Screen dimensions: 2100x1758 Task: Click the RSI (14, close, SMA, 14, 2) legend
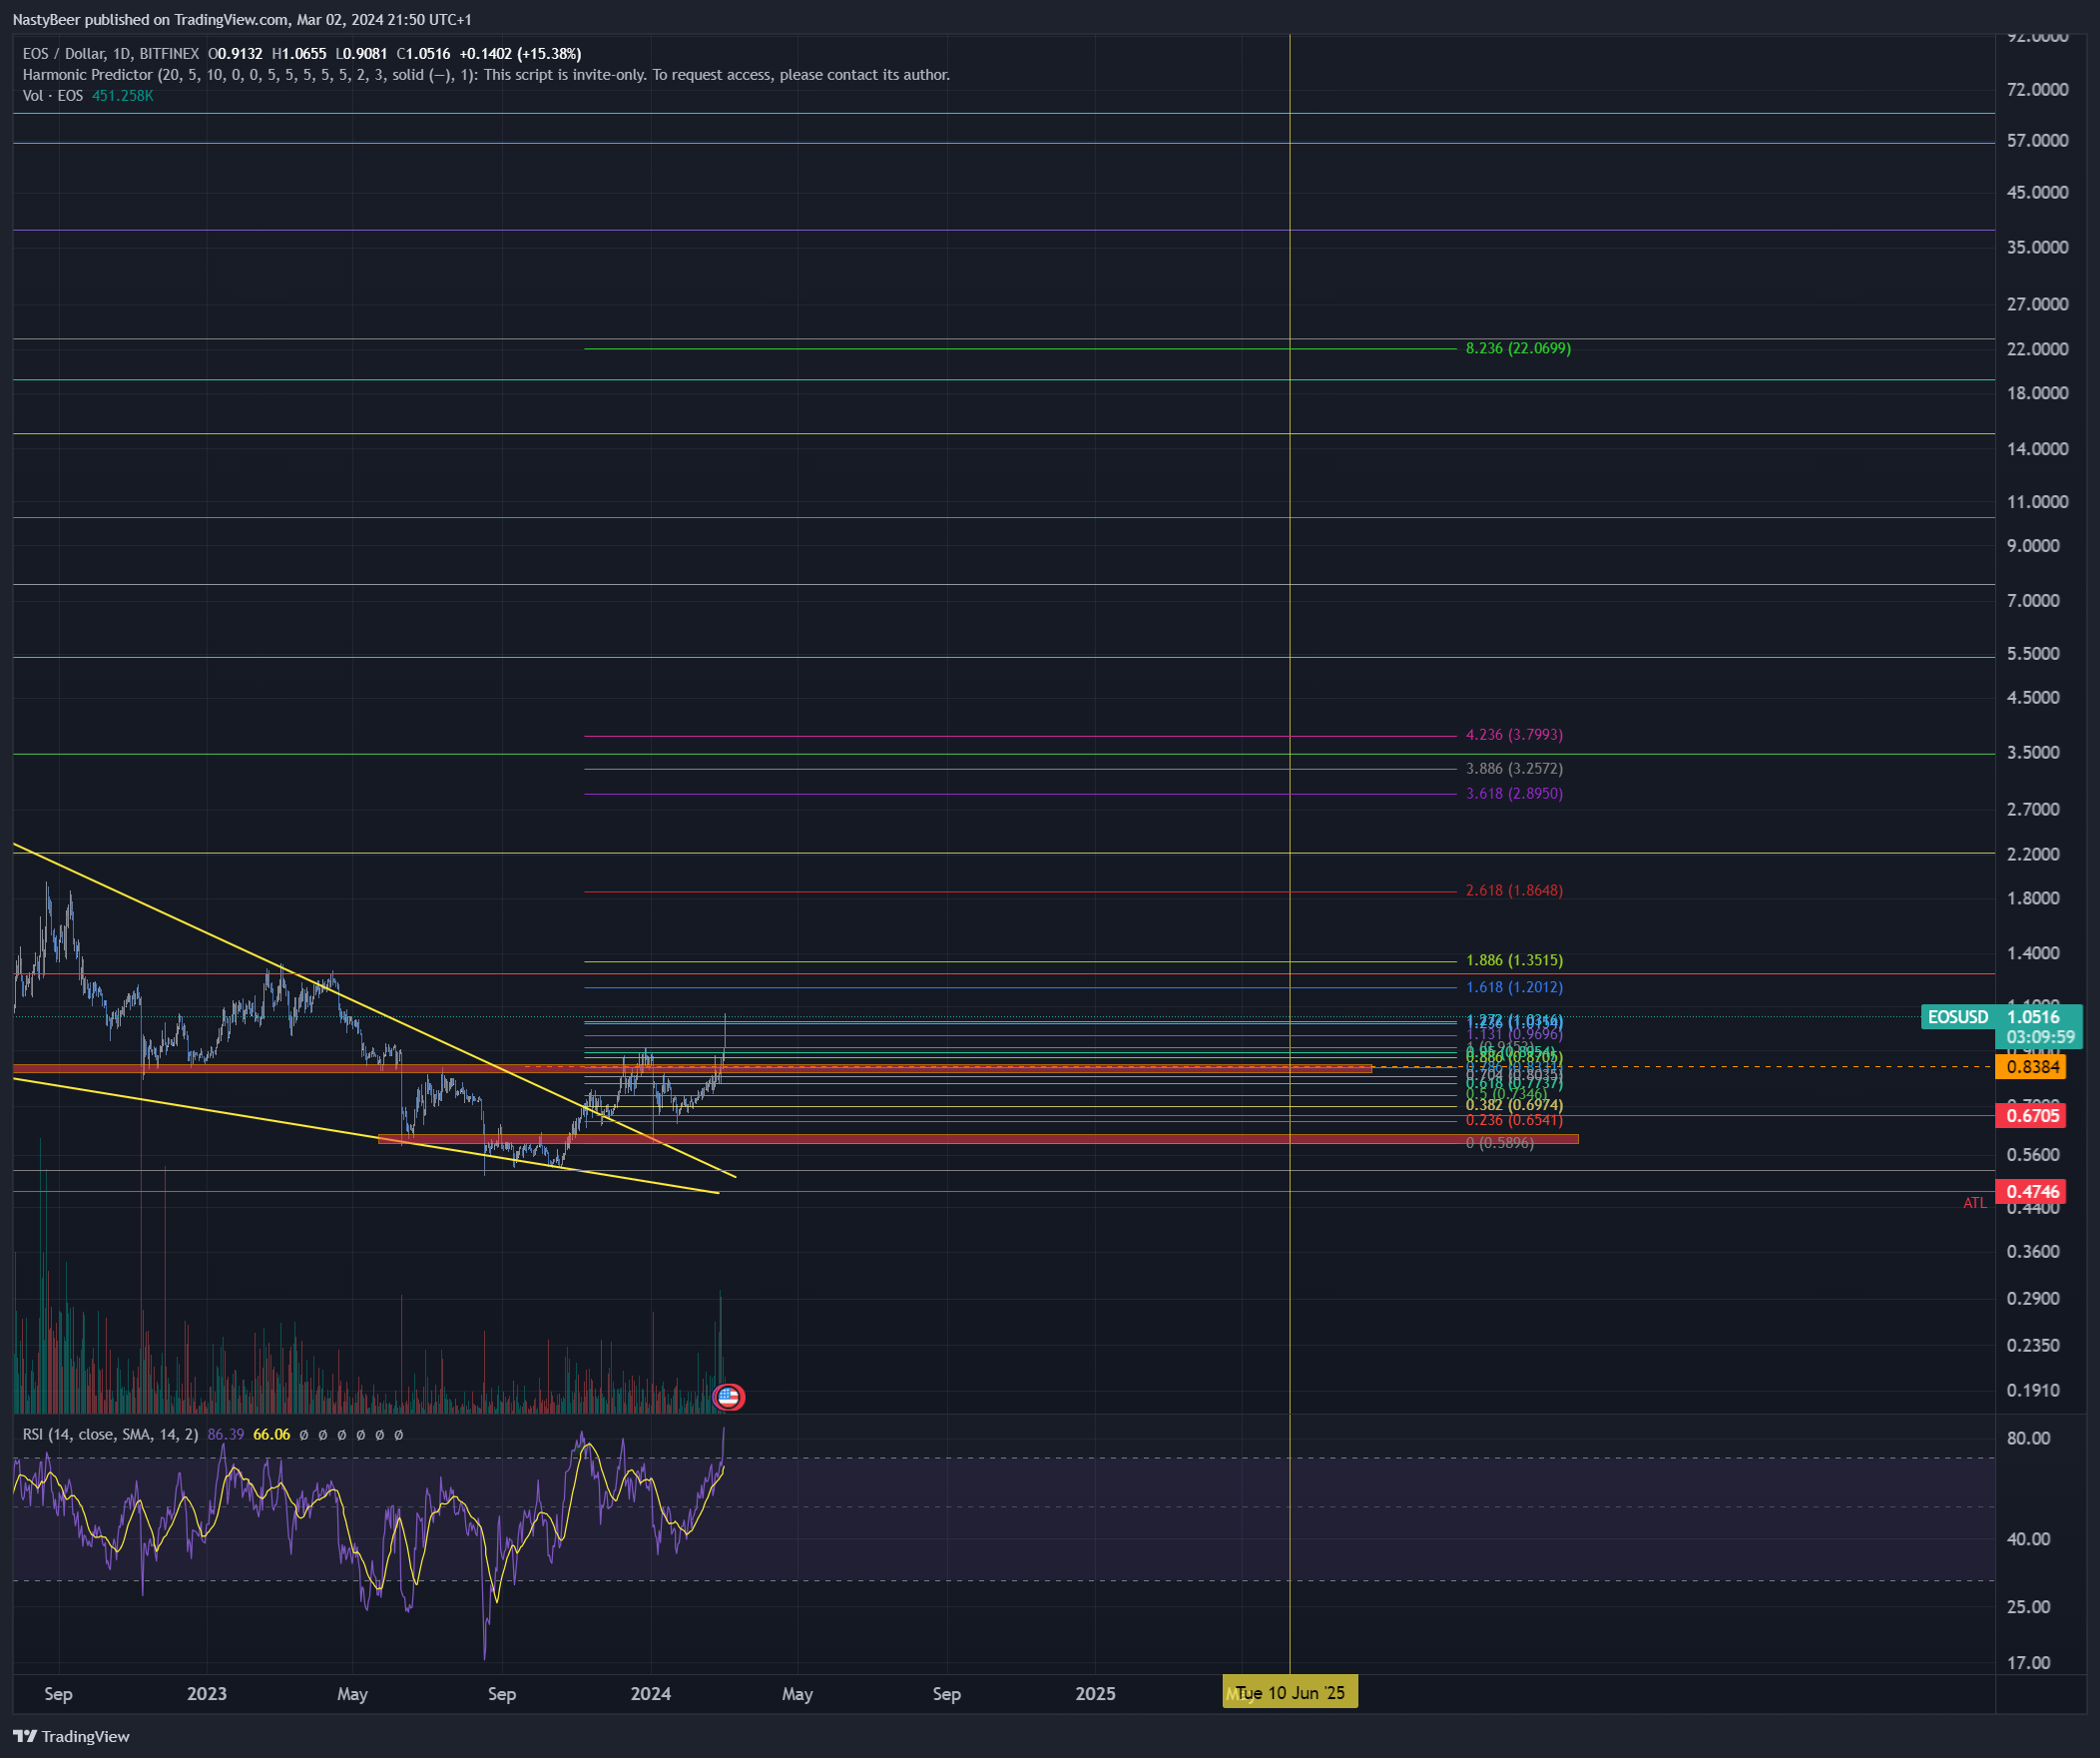(111, 1434)
